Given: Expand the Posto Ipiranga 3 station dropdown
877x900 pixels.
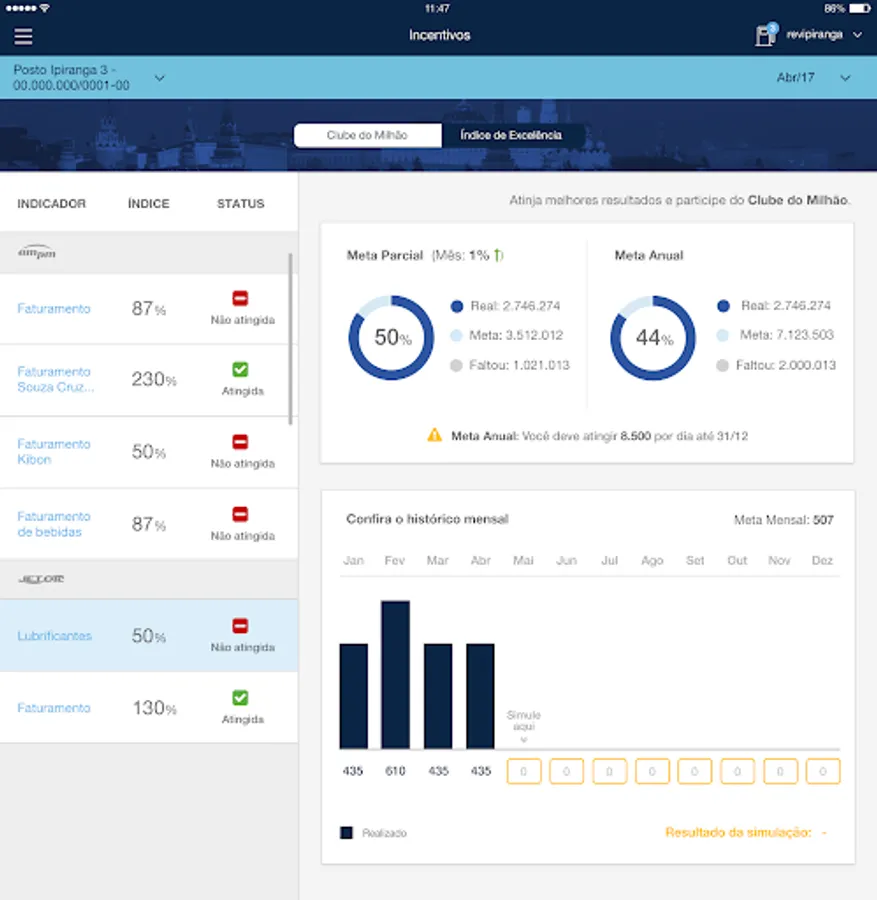Looking at the screenshot, I should tap(160, 77).
